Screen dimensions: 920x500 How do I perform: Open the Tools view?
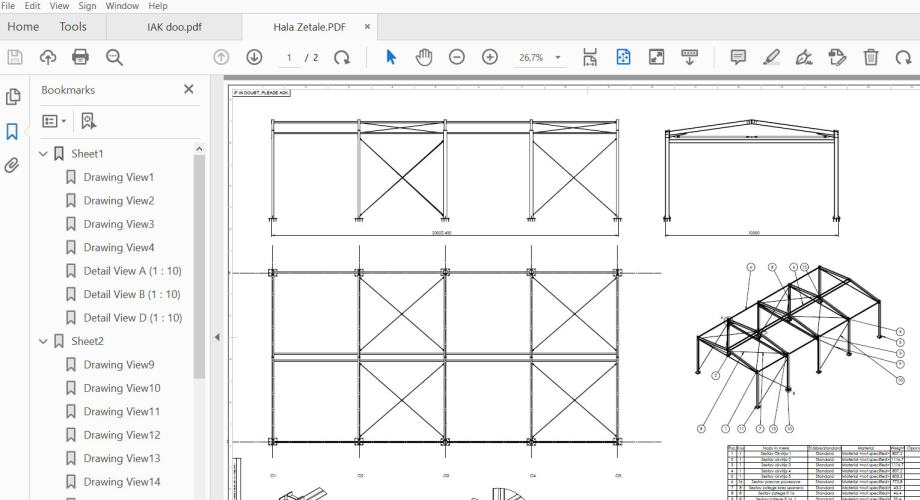[73, 27]
